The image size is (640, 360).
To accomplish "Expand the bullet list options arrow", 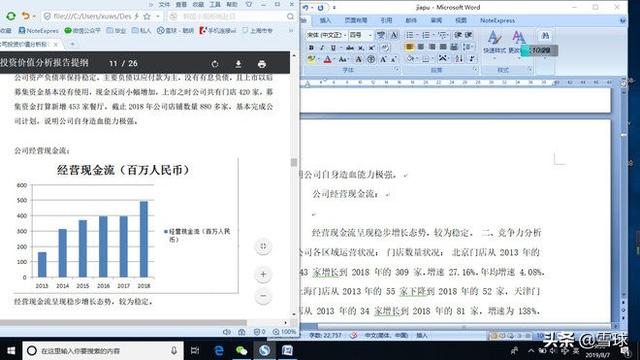I will click(417, 35).
